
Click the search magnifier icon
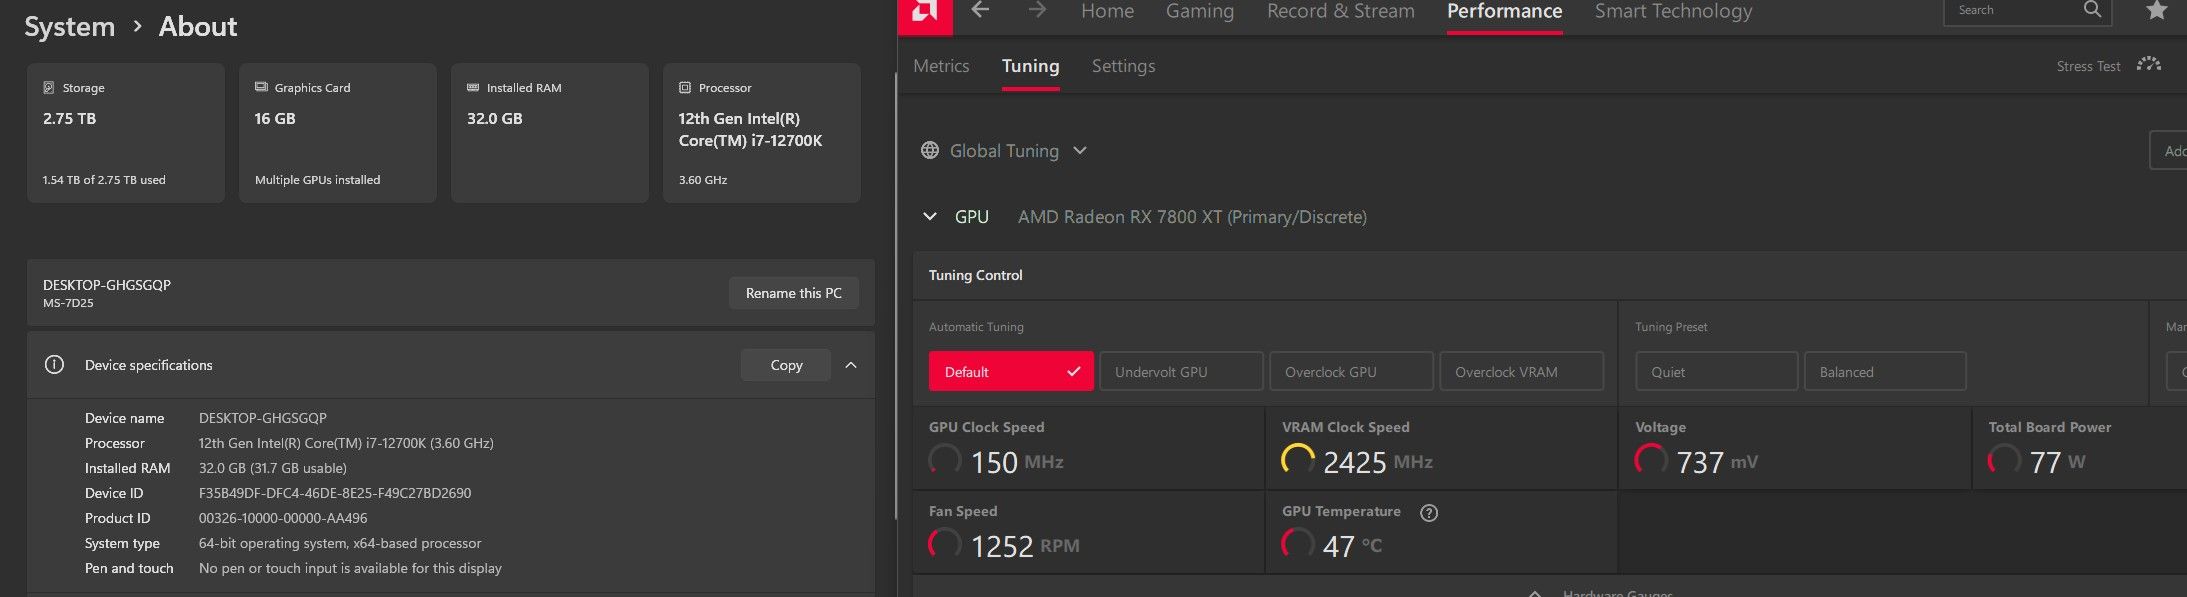pyautogui.click(x=2092, y=10)
